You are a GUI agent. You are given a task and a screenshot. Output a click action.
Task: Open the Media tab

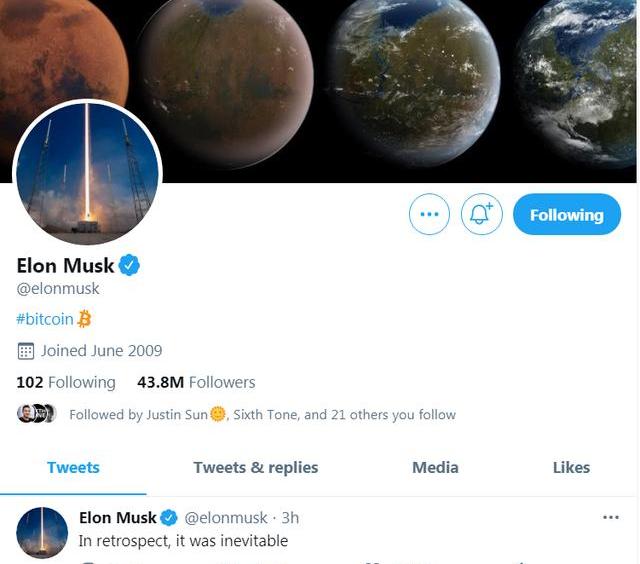pyautogui.click(x=435, y=467)
